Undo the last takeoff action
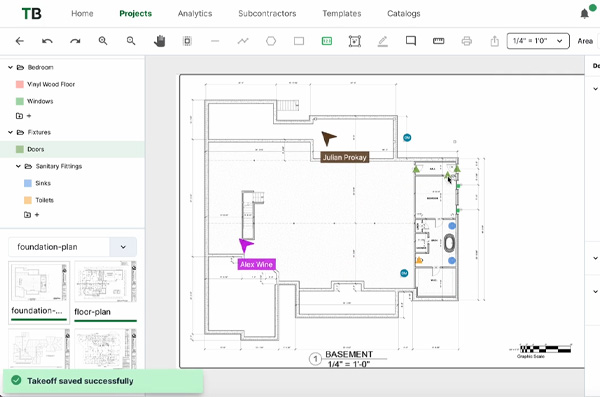600x397 pixels. 47,41
